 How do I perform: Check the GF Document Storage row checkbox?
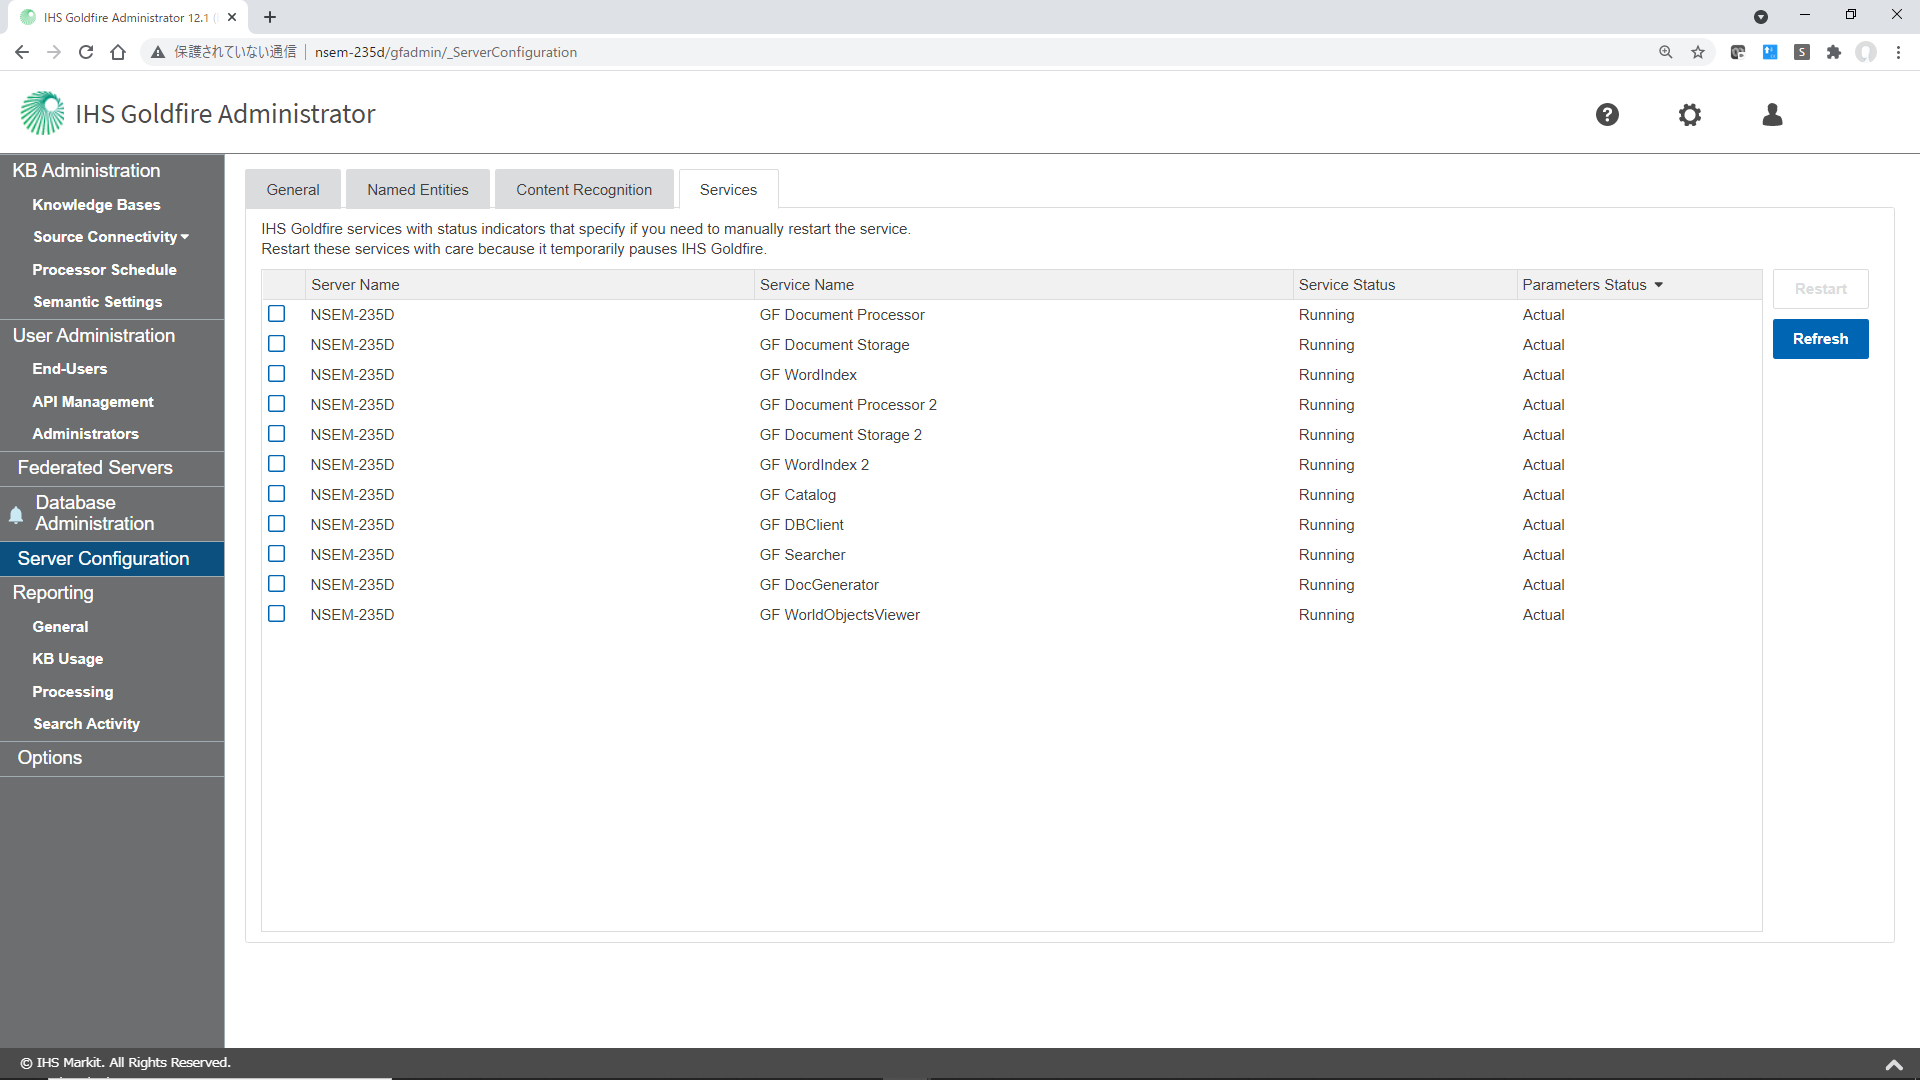pyautogui.click(x=277, y=344)
